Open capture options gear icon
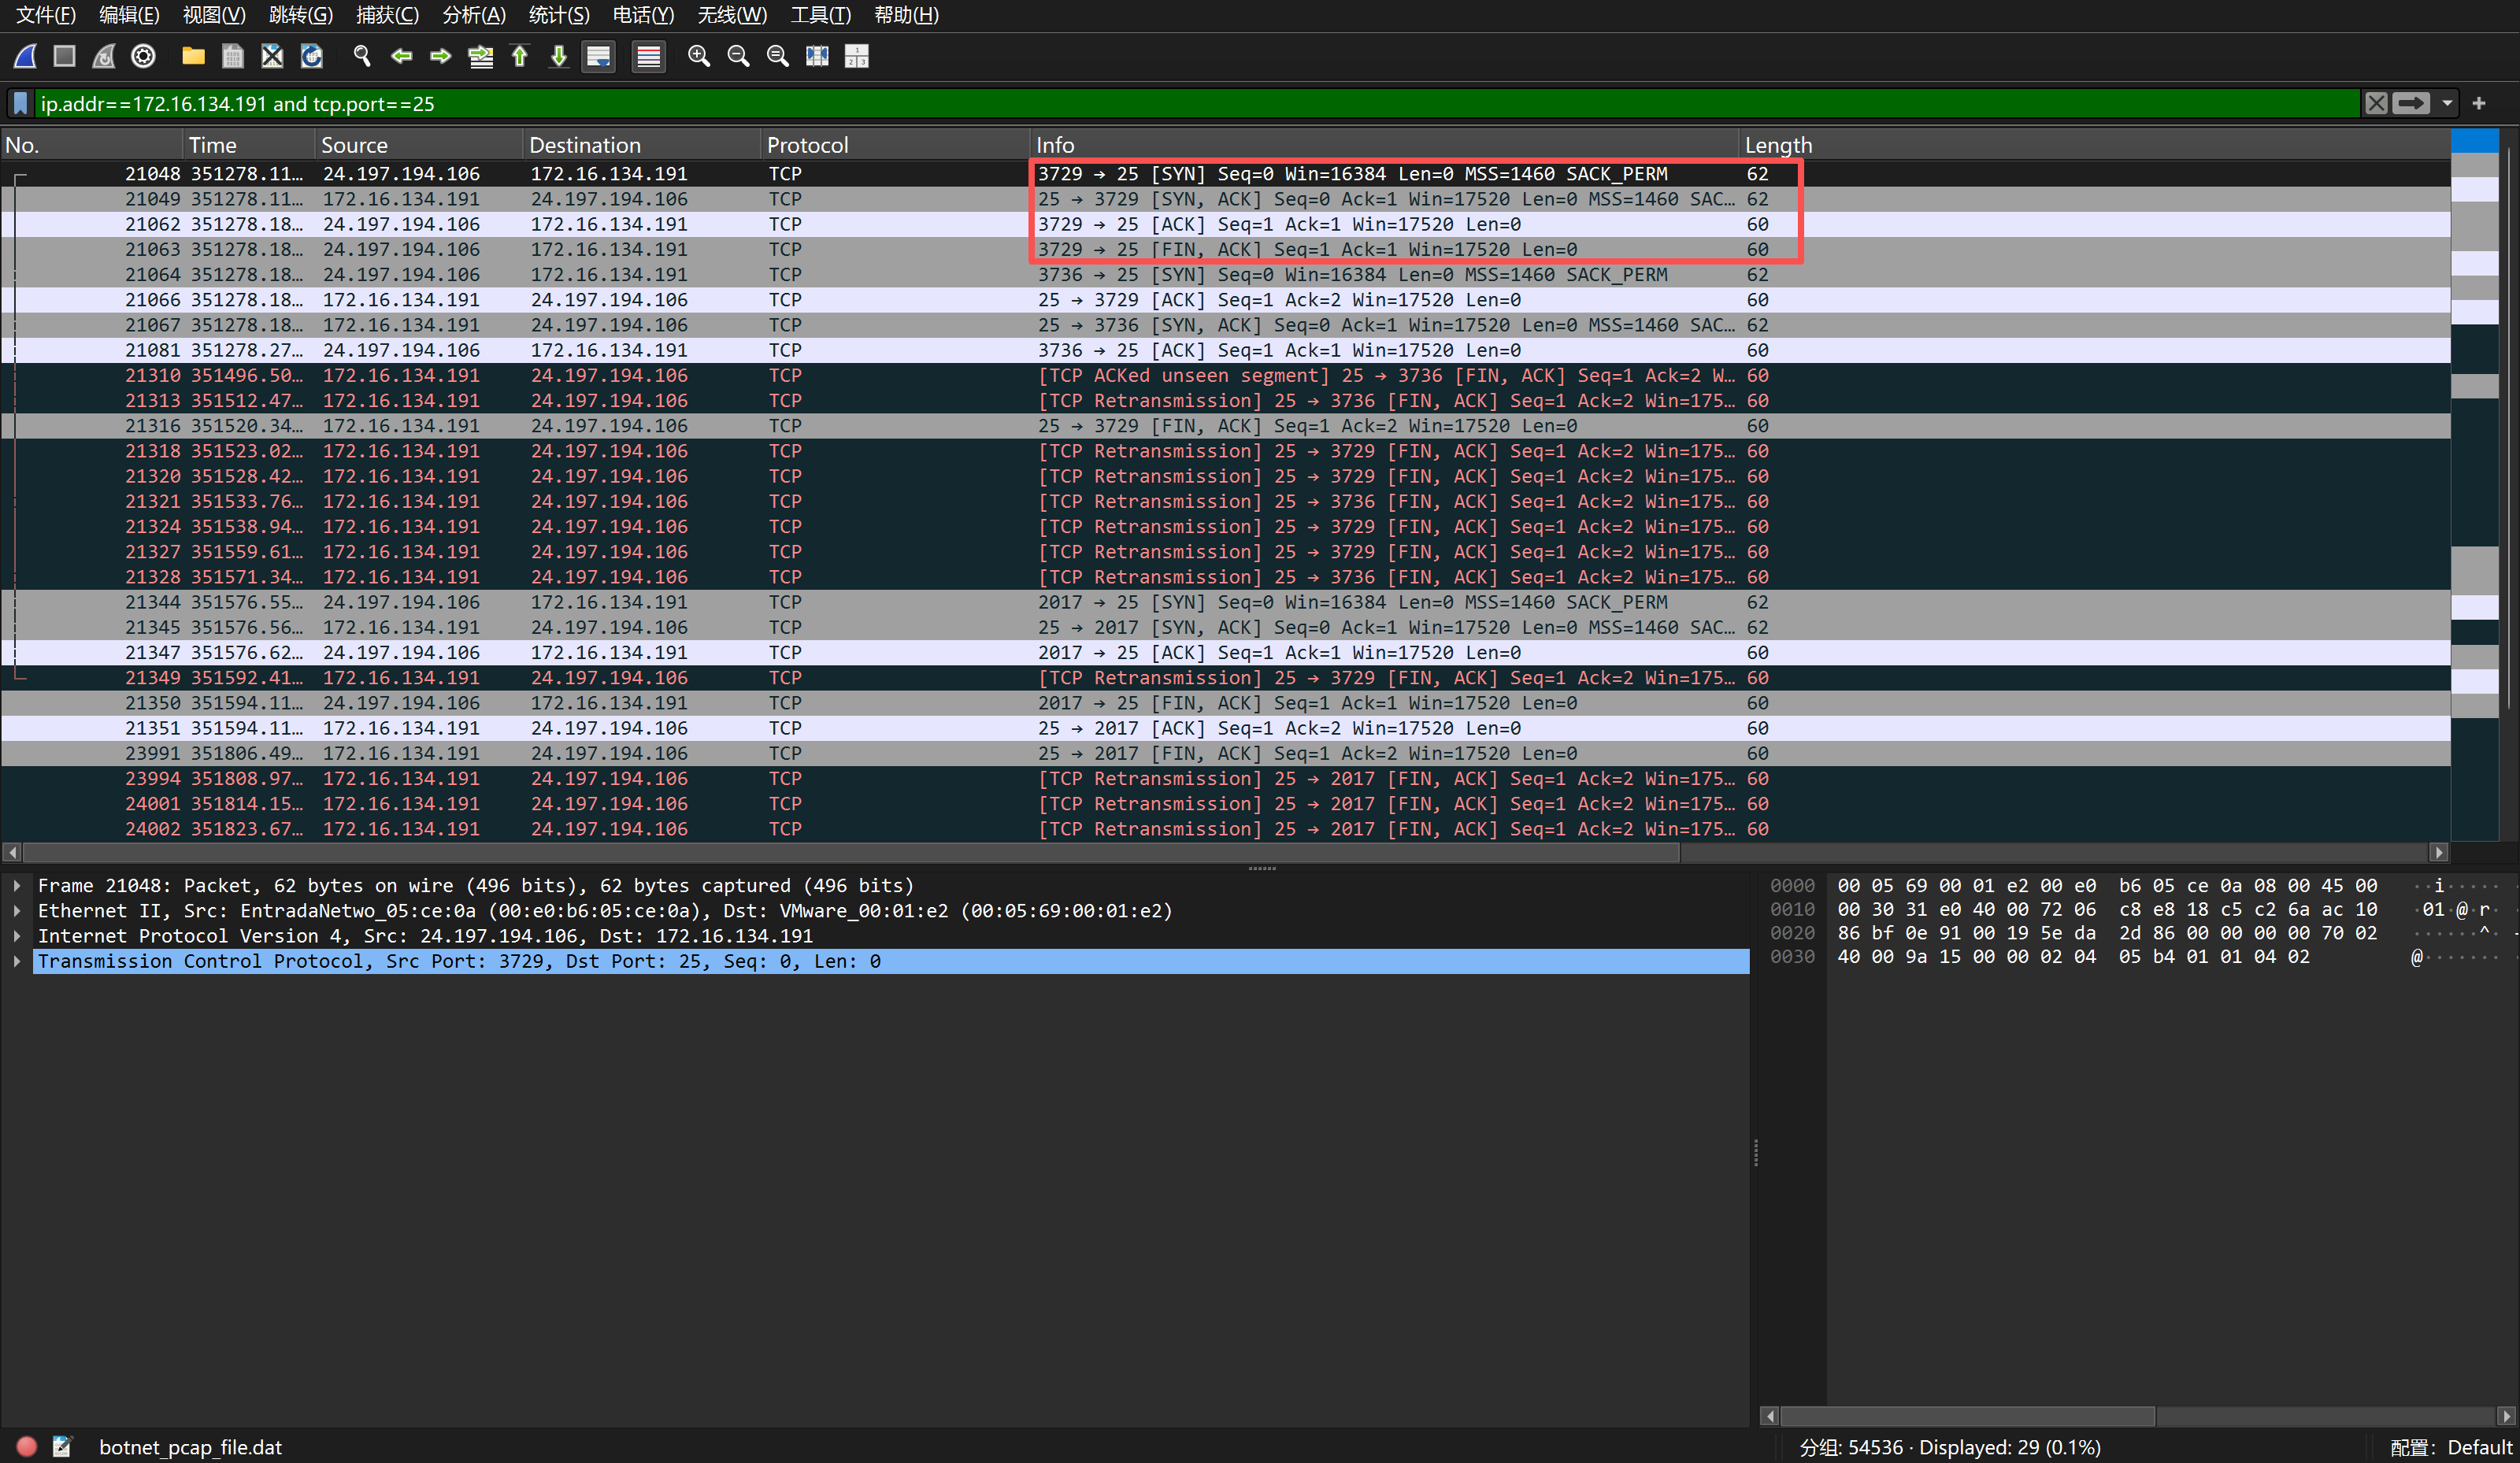 coord(144,56)
